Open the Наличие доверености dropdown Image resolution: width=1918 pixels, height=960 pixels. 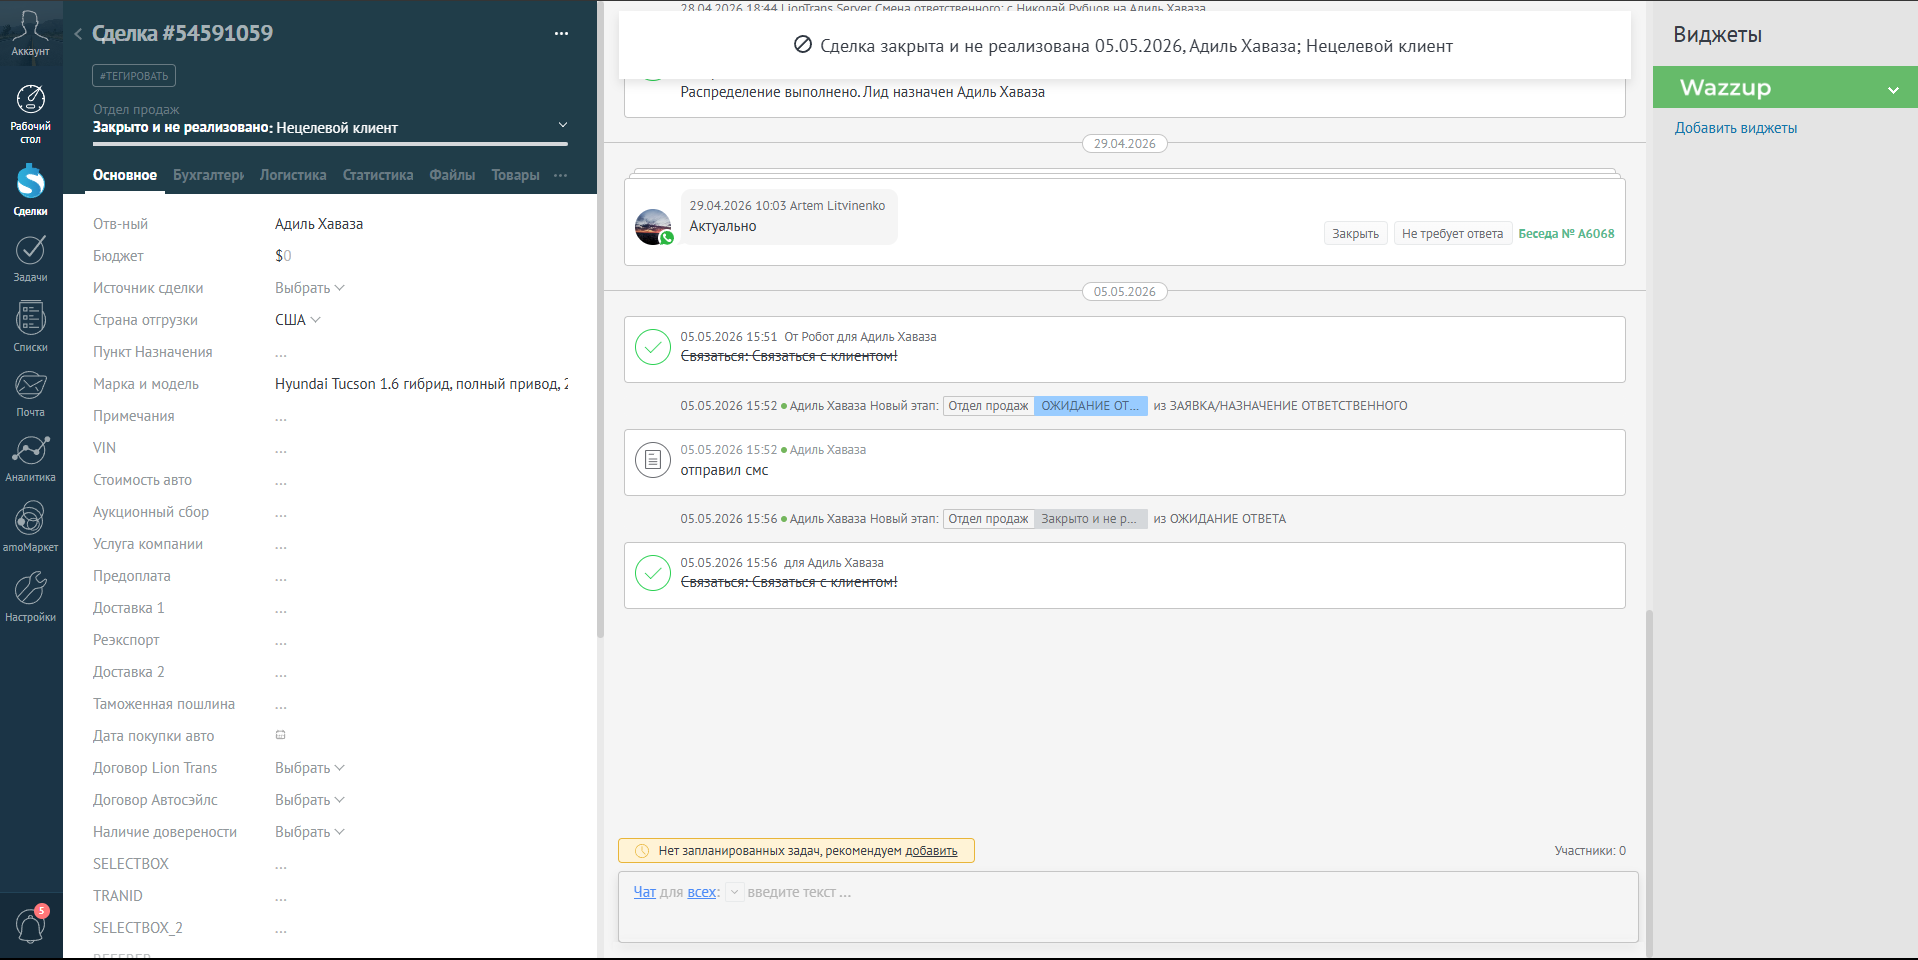309,832
